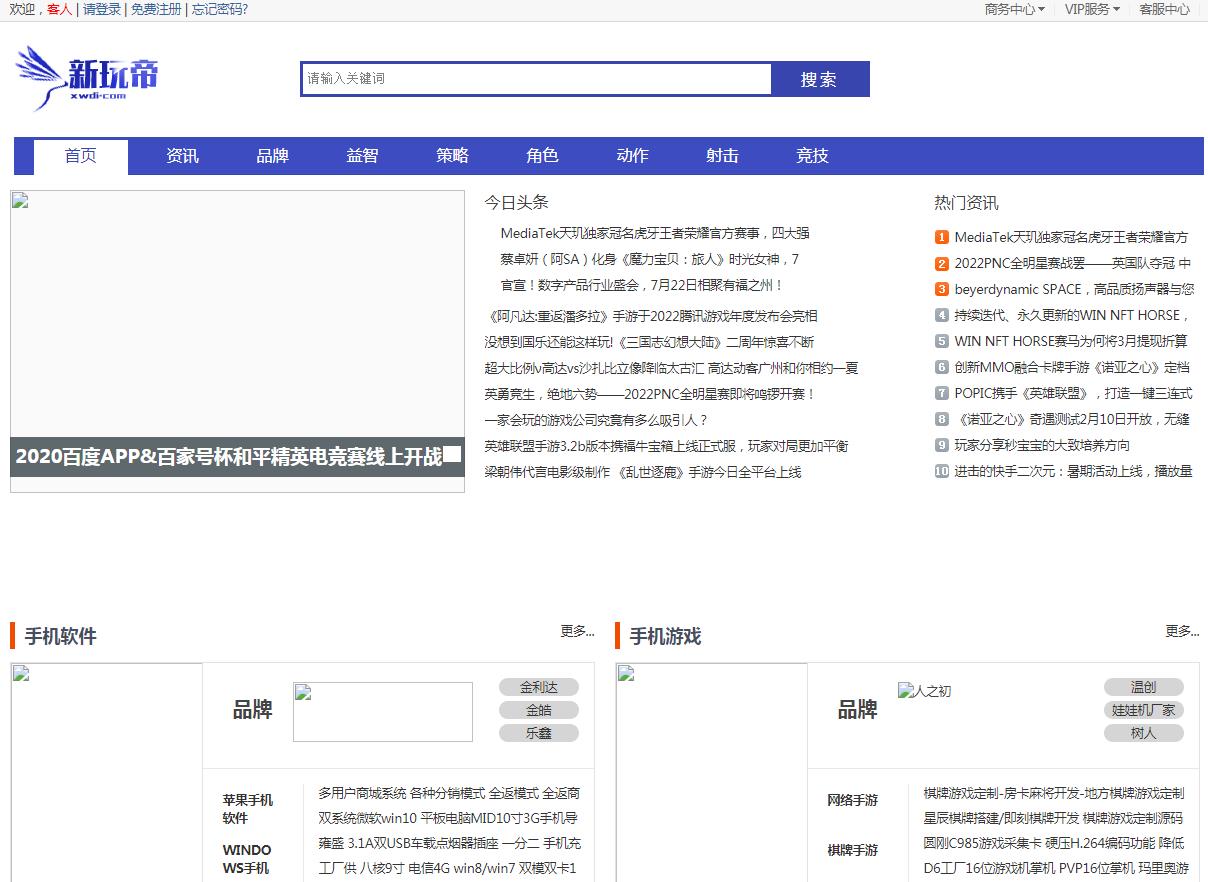Open 多用户商城系统 各种分销模式 listing

tap(449, 793)
